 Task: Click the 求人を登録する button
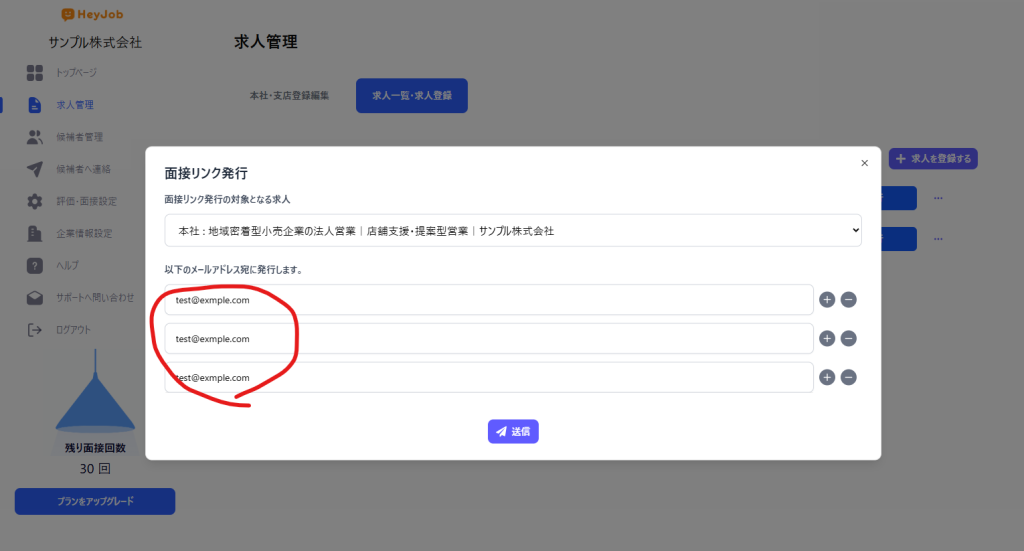933,158
